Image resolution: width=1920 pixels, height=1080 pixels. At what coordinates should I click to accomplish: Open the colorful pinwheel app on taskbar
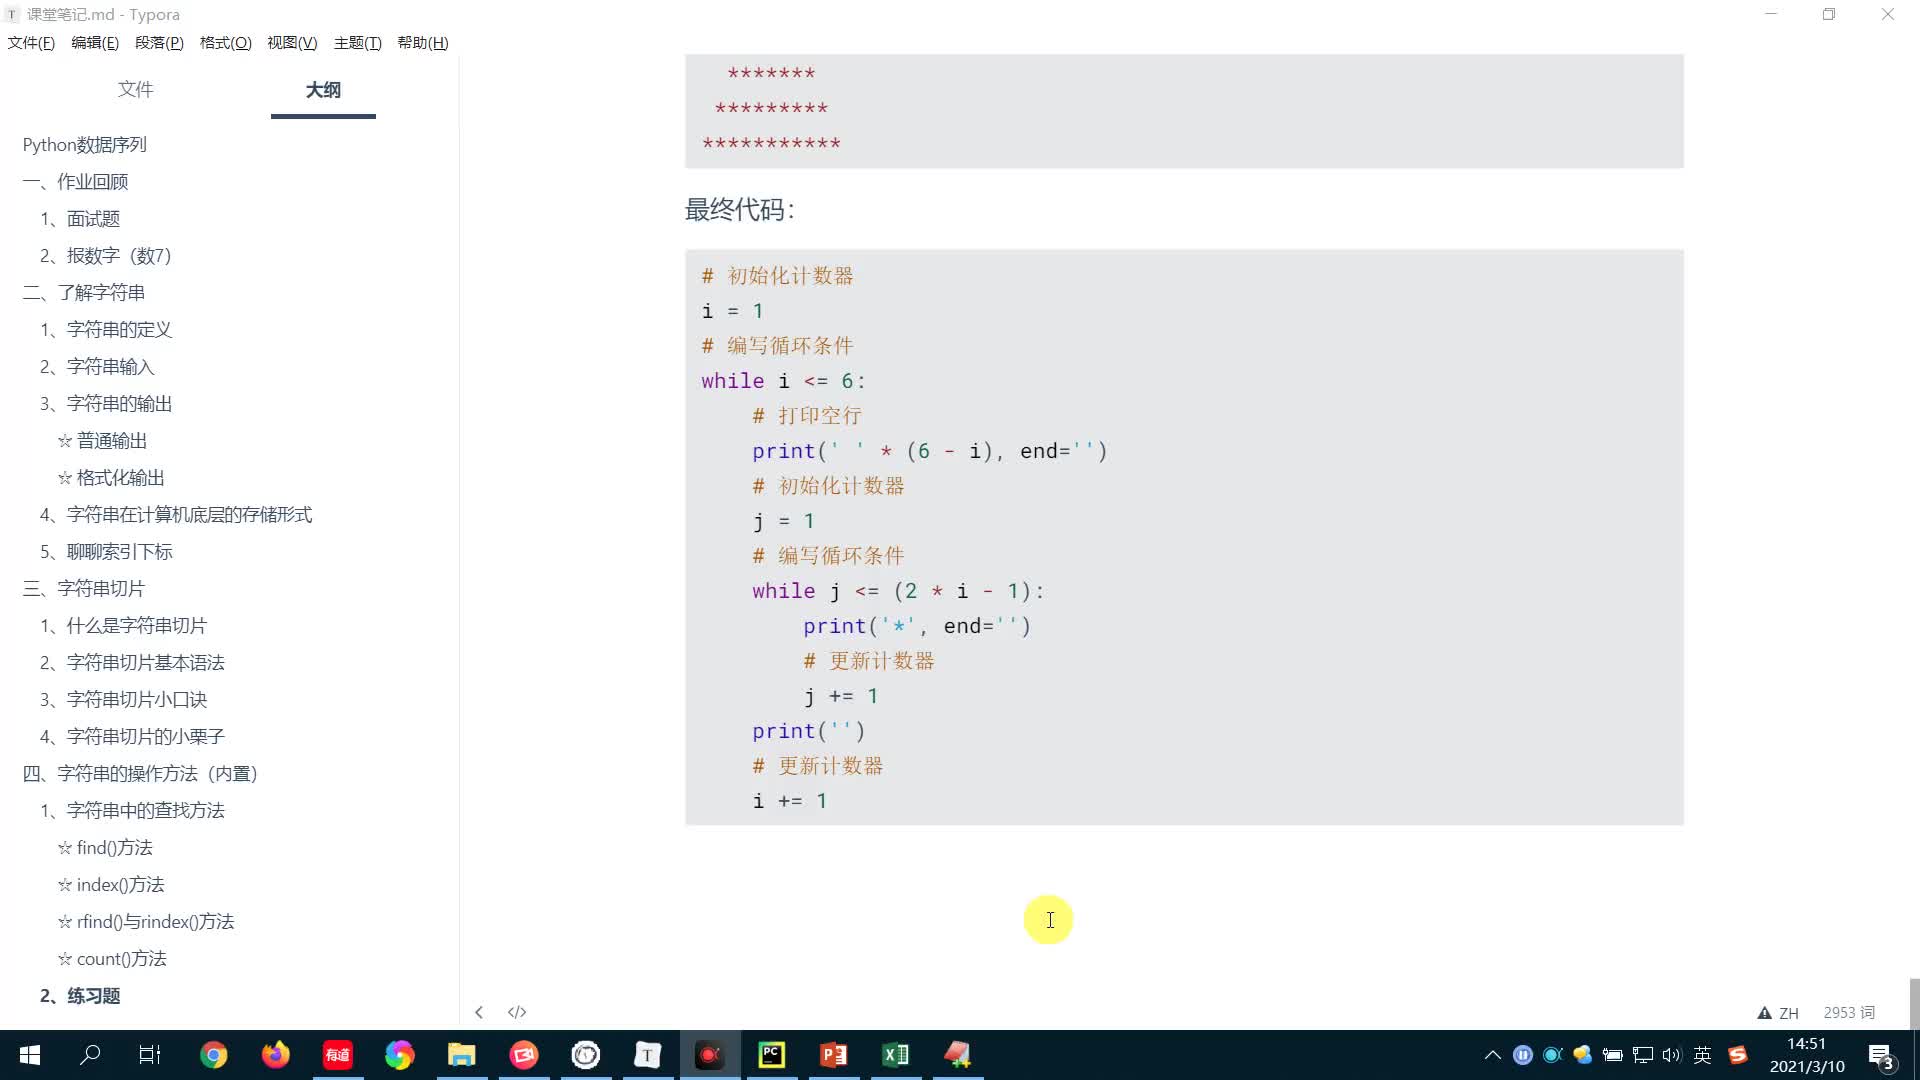click(399, 1055)
